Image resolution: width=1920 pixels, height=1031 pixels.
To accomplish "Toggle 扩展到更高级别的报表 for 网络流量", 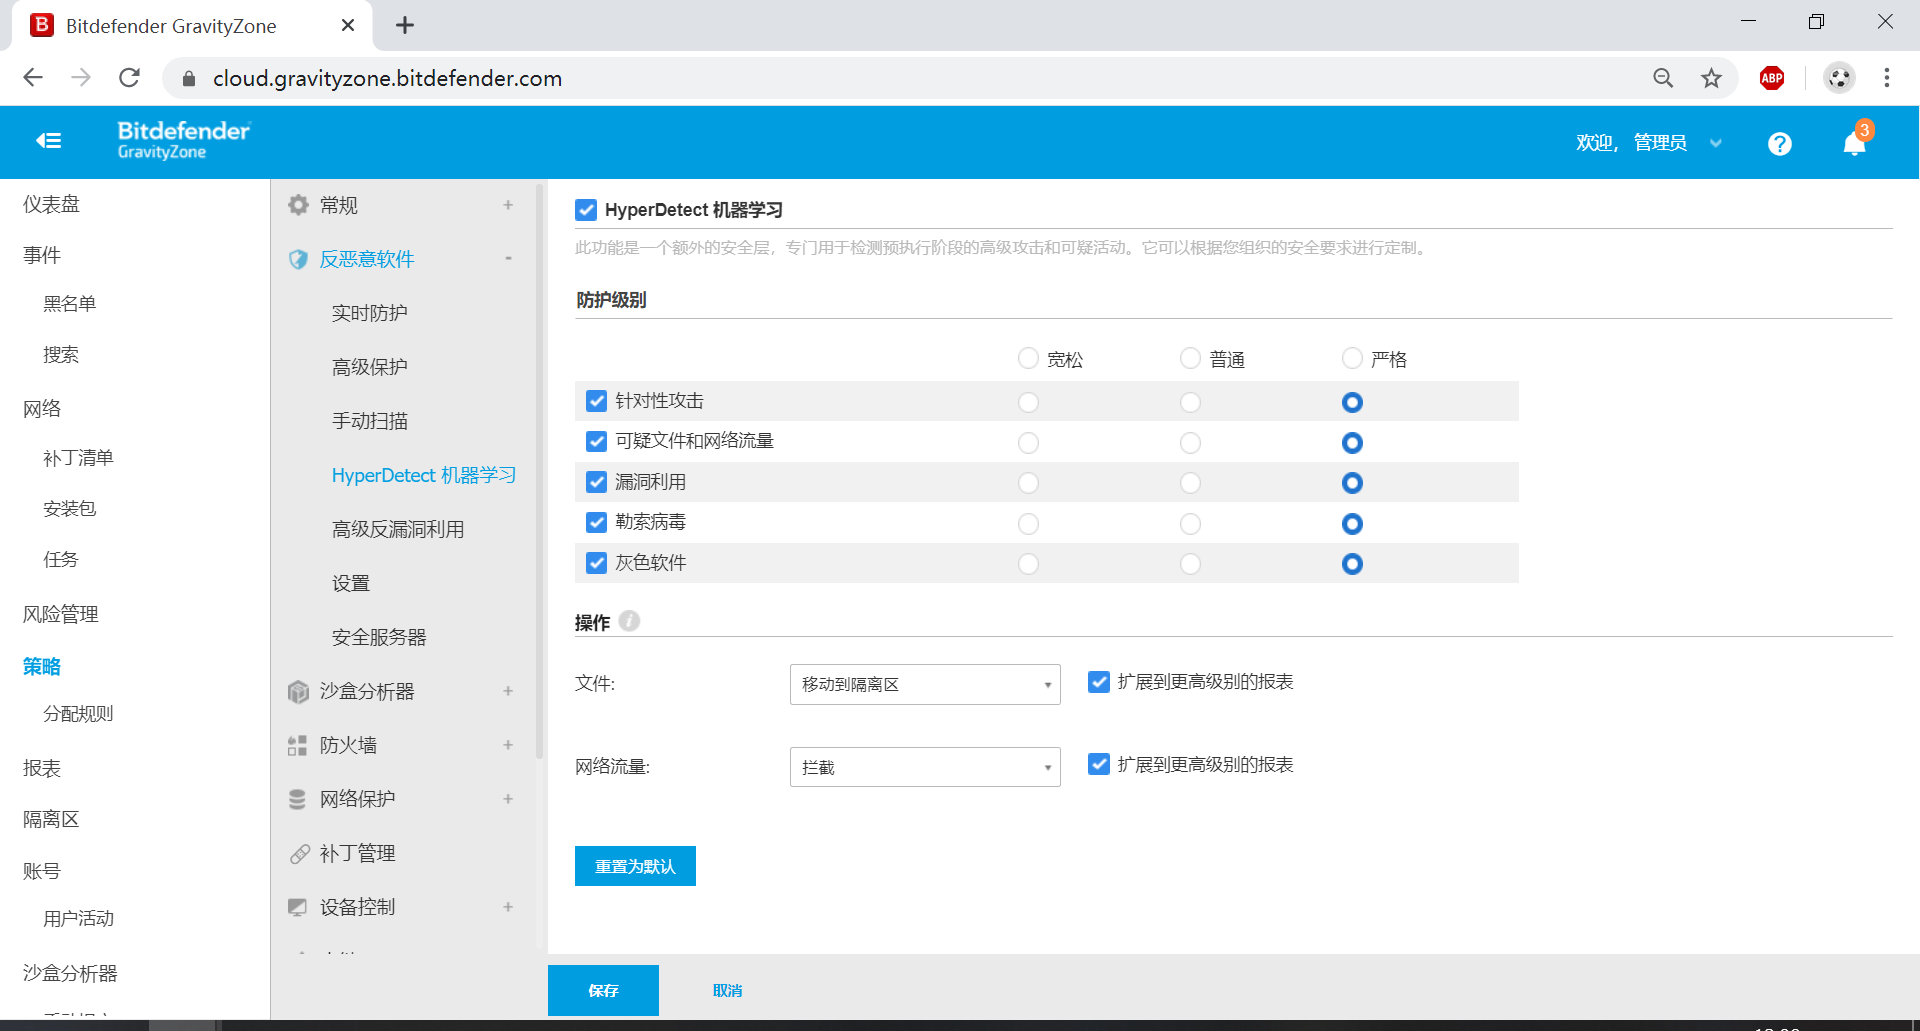I will [x=1099, y=765].
